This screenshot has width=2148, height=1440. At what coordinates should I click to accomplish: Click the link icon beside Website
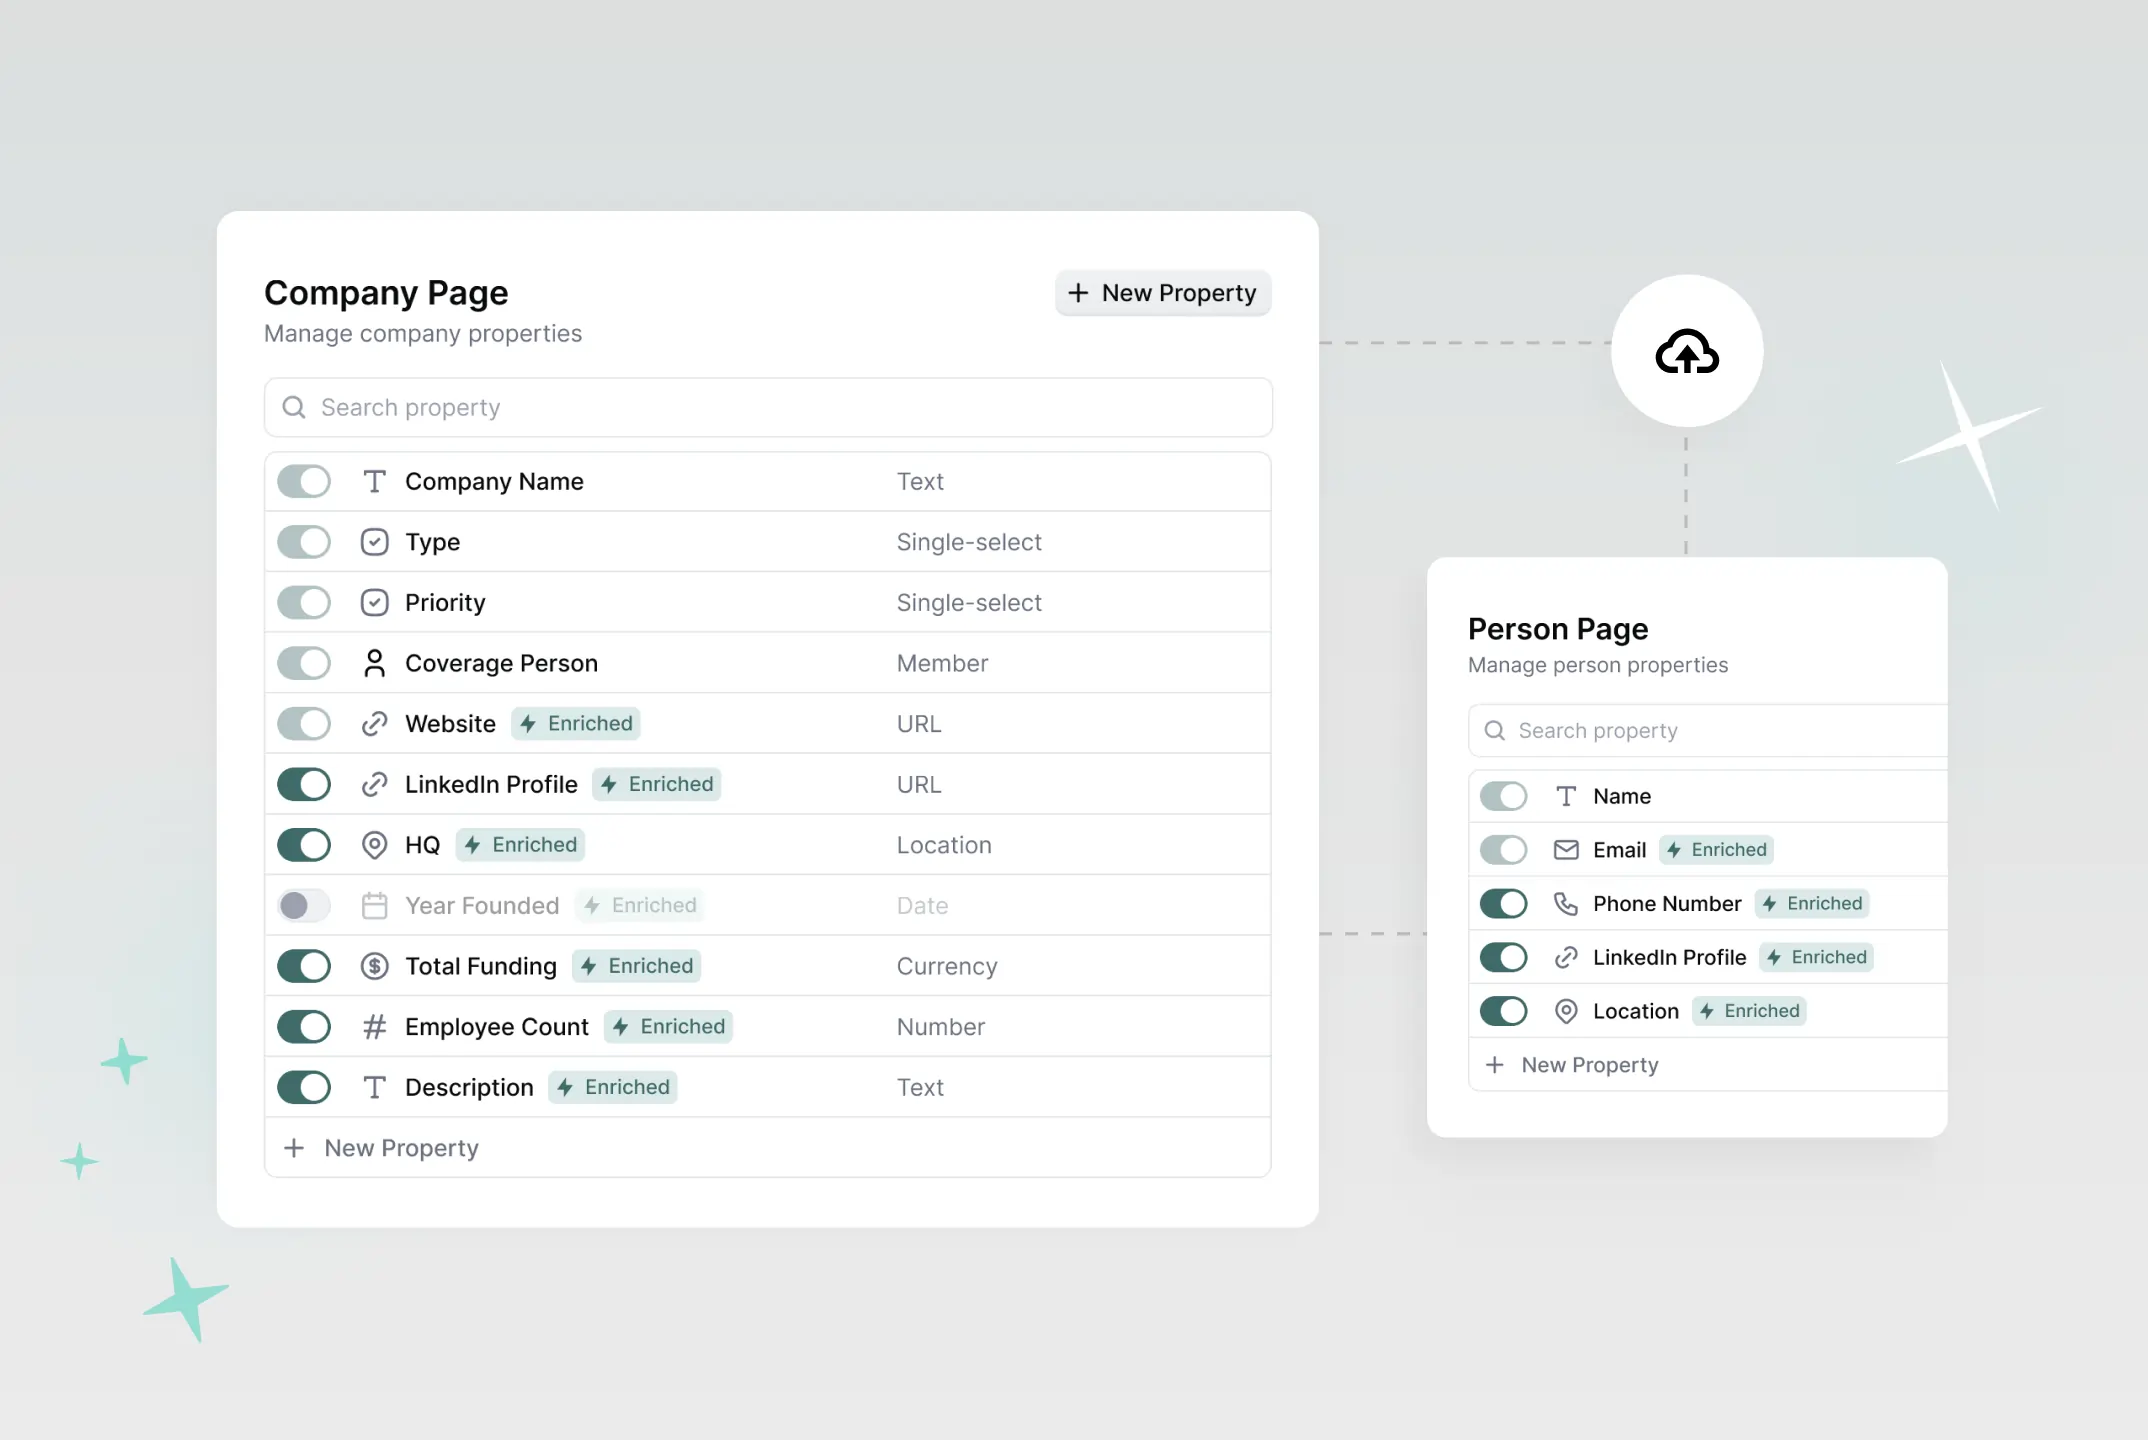[x=374, y=724]
